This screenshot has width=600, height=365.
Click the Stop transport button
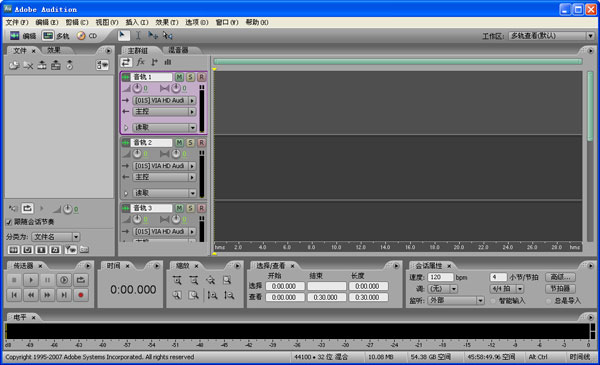point(14,280)
